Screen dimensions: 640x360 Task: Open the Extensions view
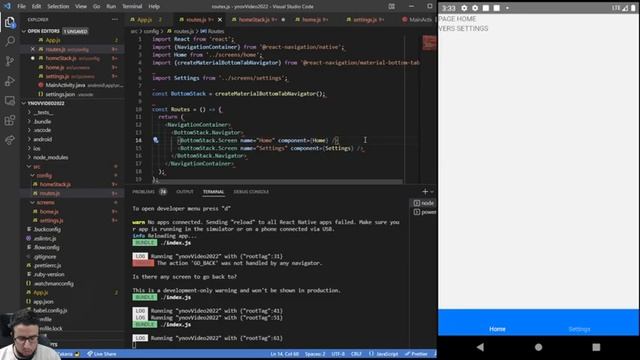10,120
